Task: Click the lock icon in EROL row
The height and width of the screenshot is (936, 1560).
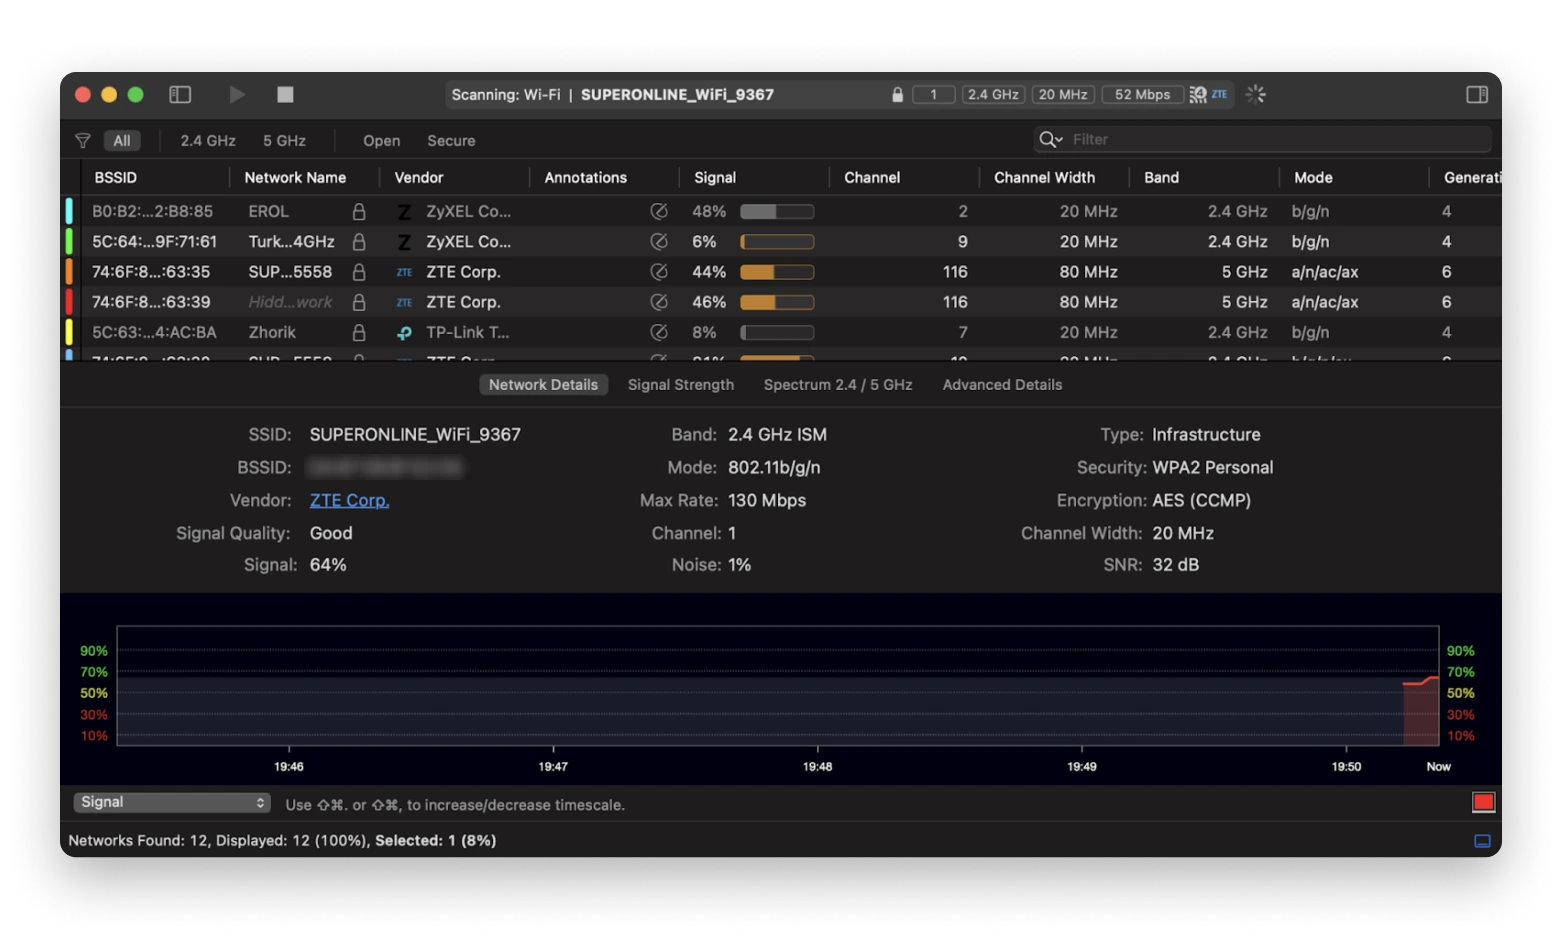Action: tap(359, 211)
